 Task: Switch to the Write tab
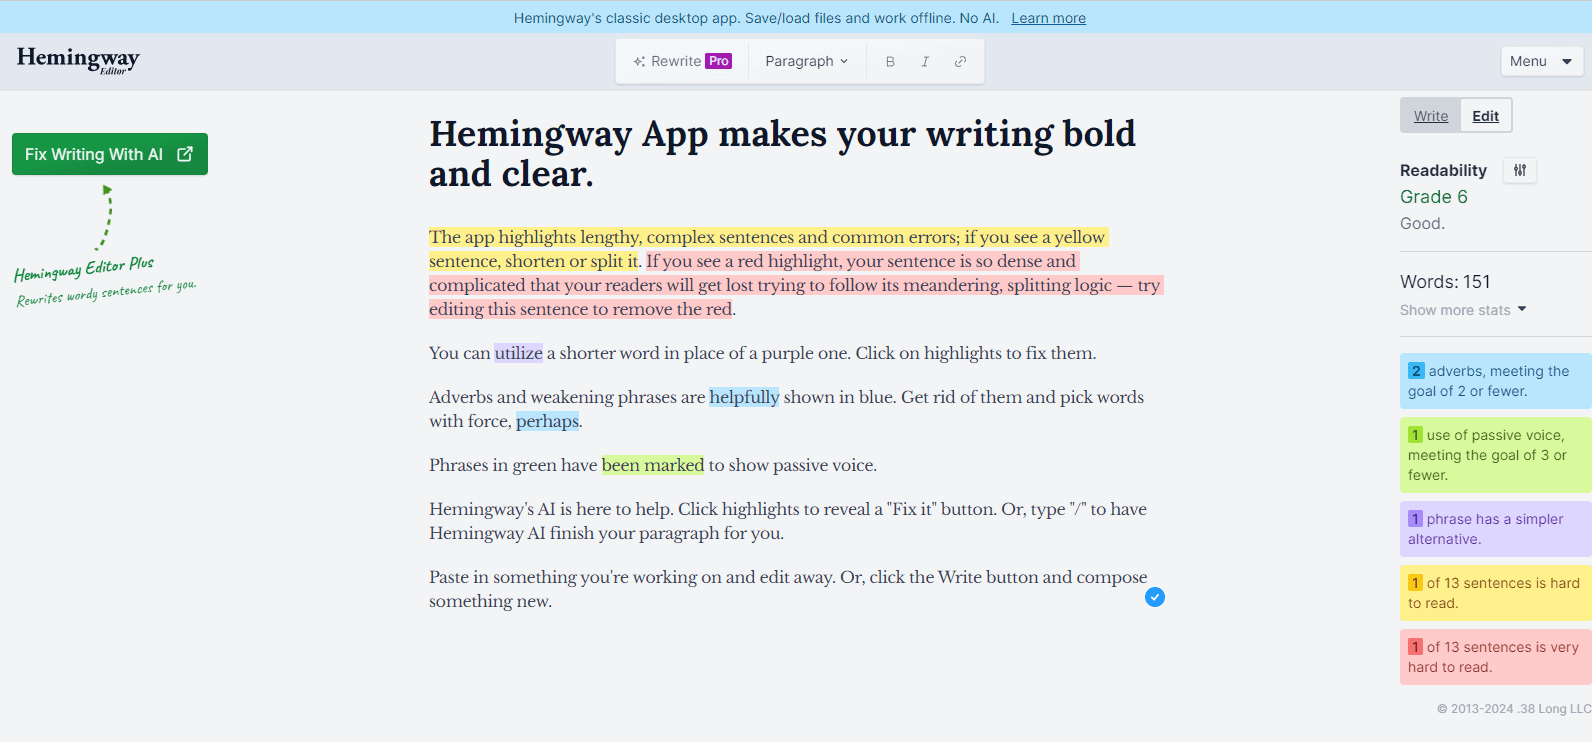[x=1431, y=116]
